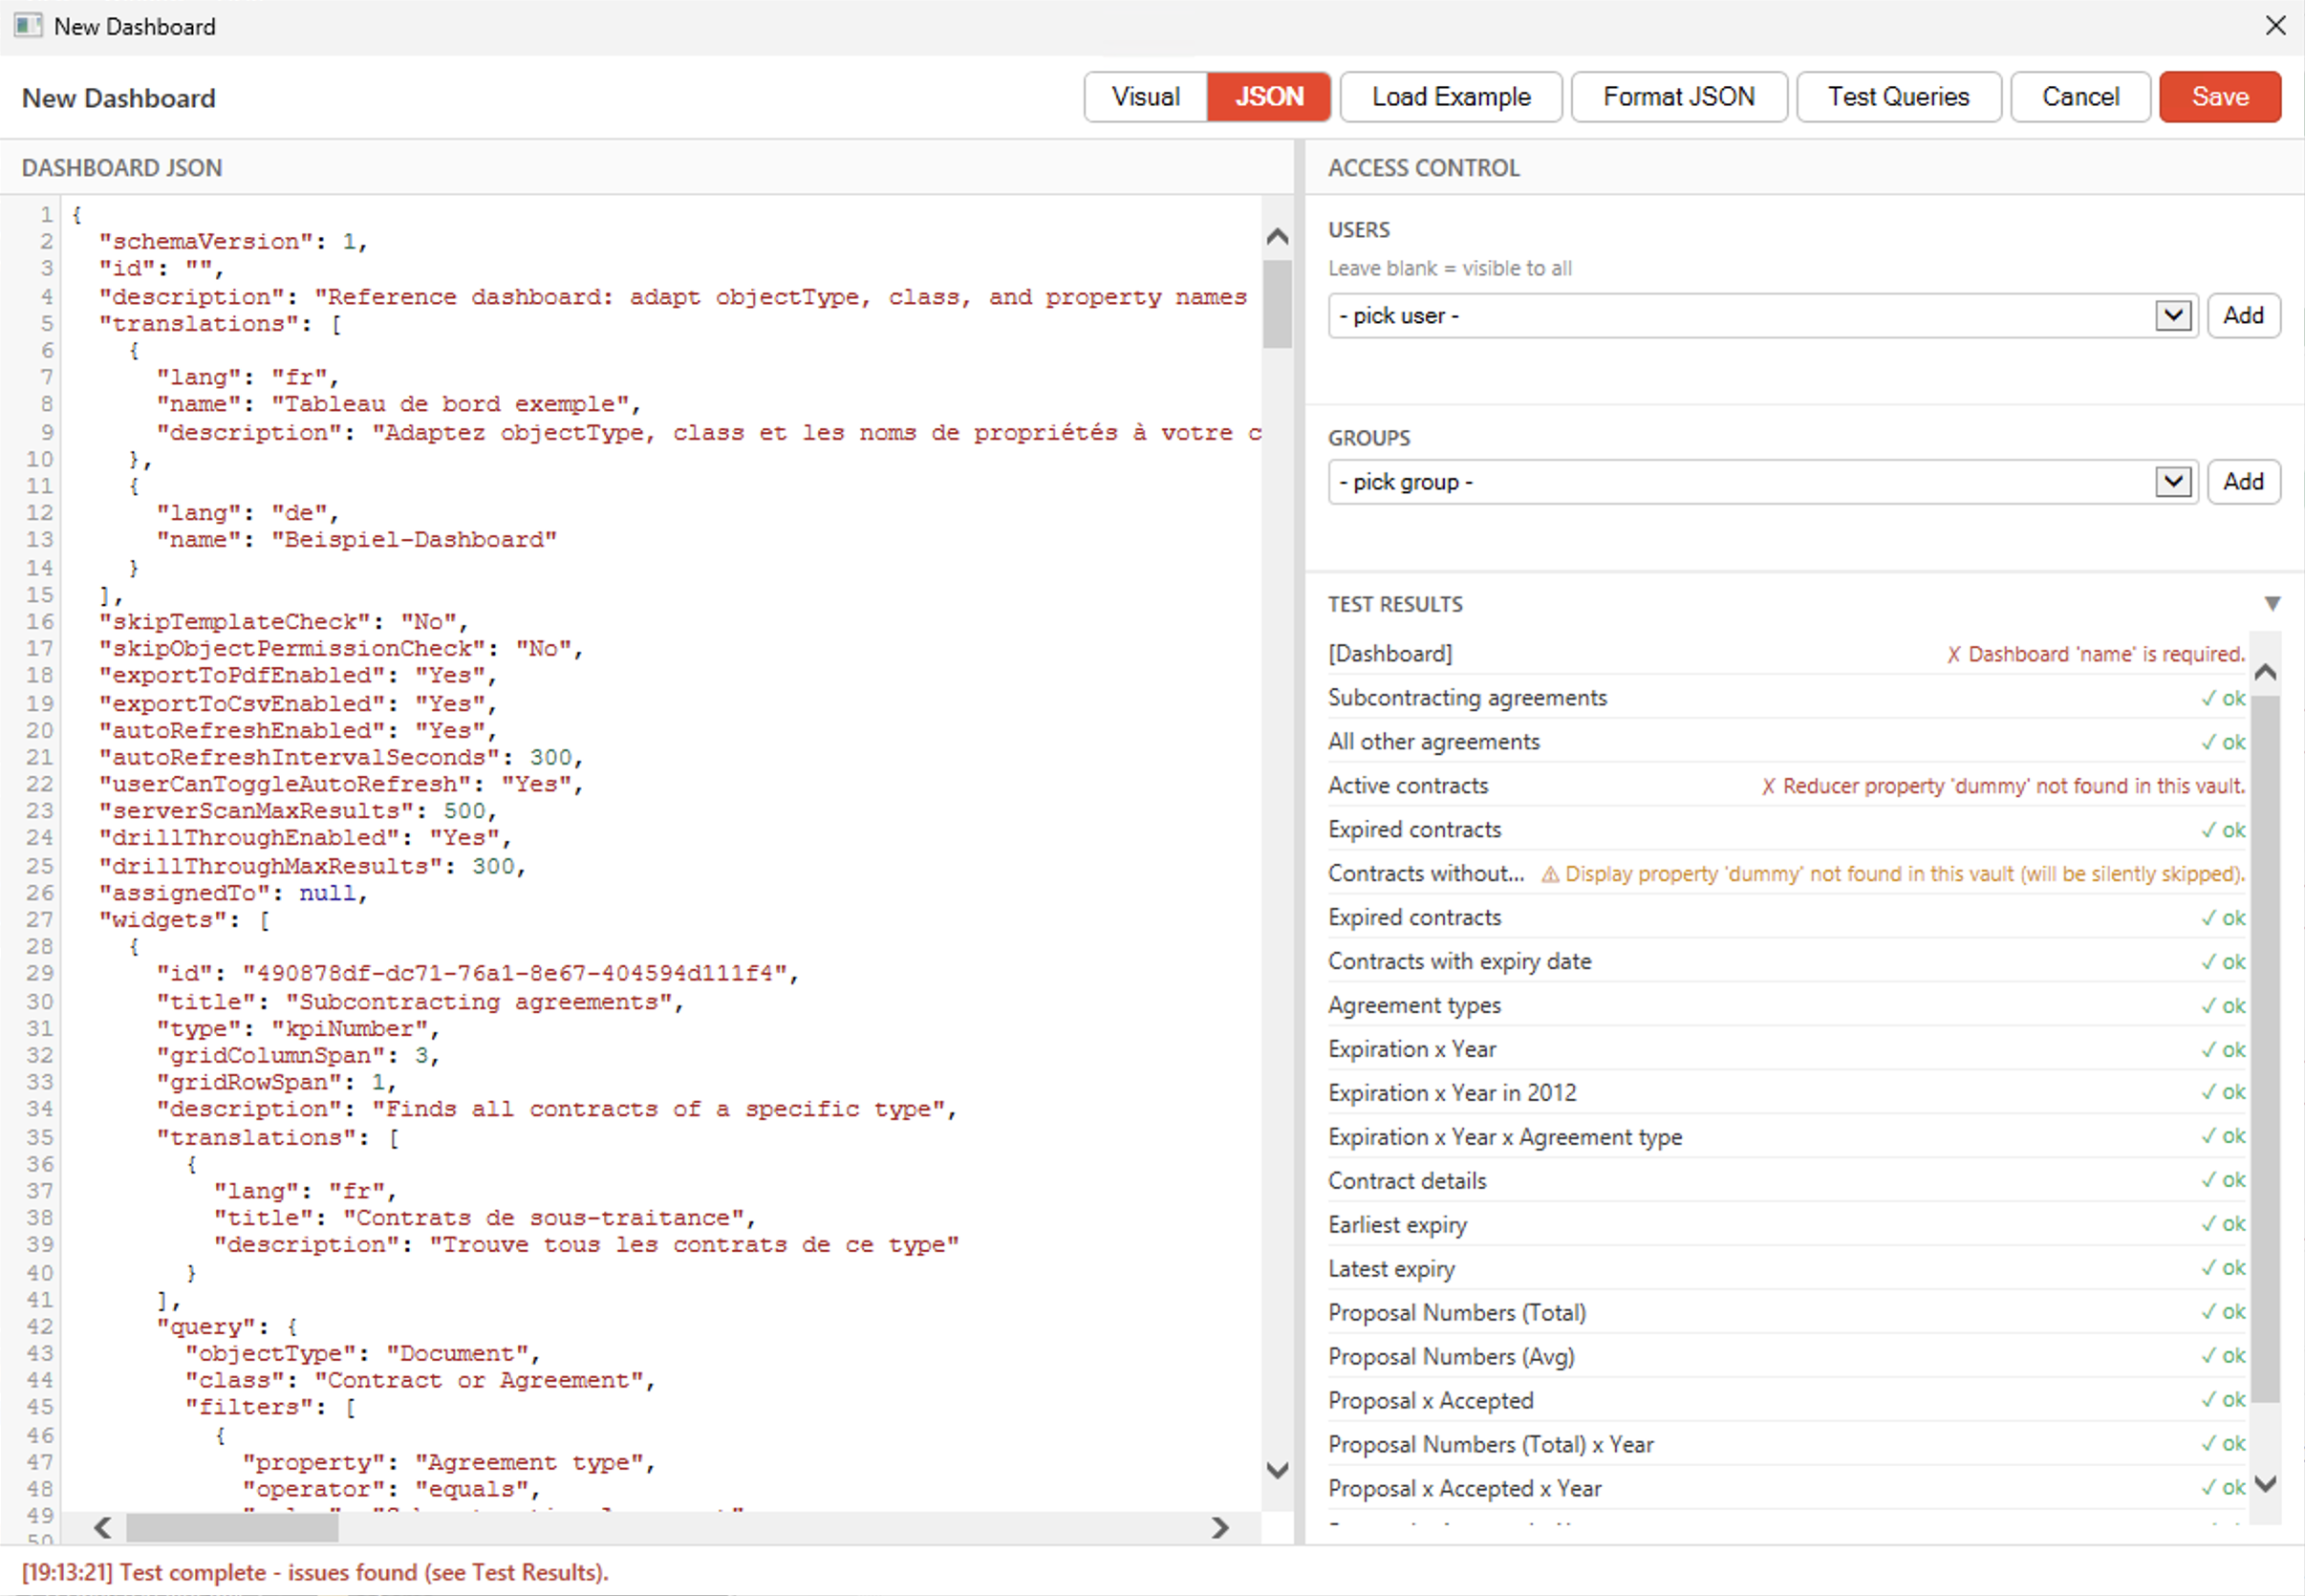Screen dimensions: 2305x1596
Task: Click JSON editor scroll left arrow
Action: pos(102,1528)
